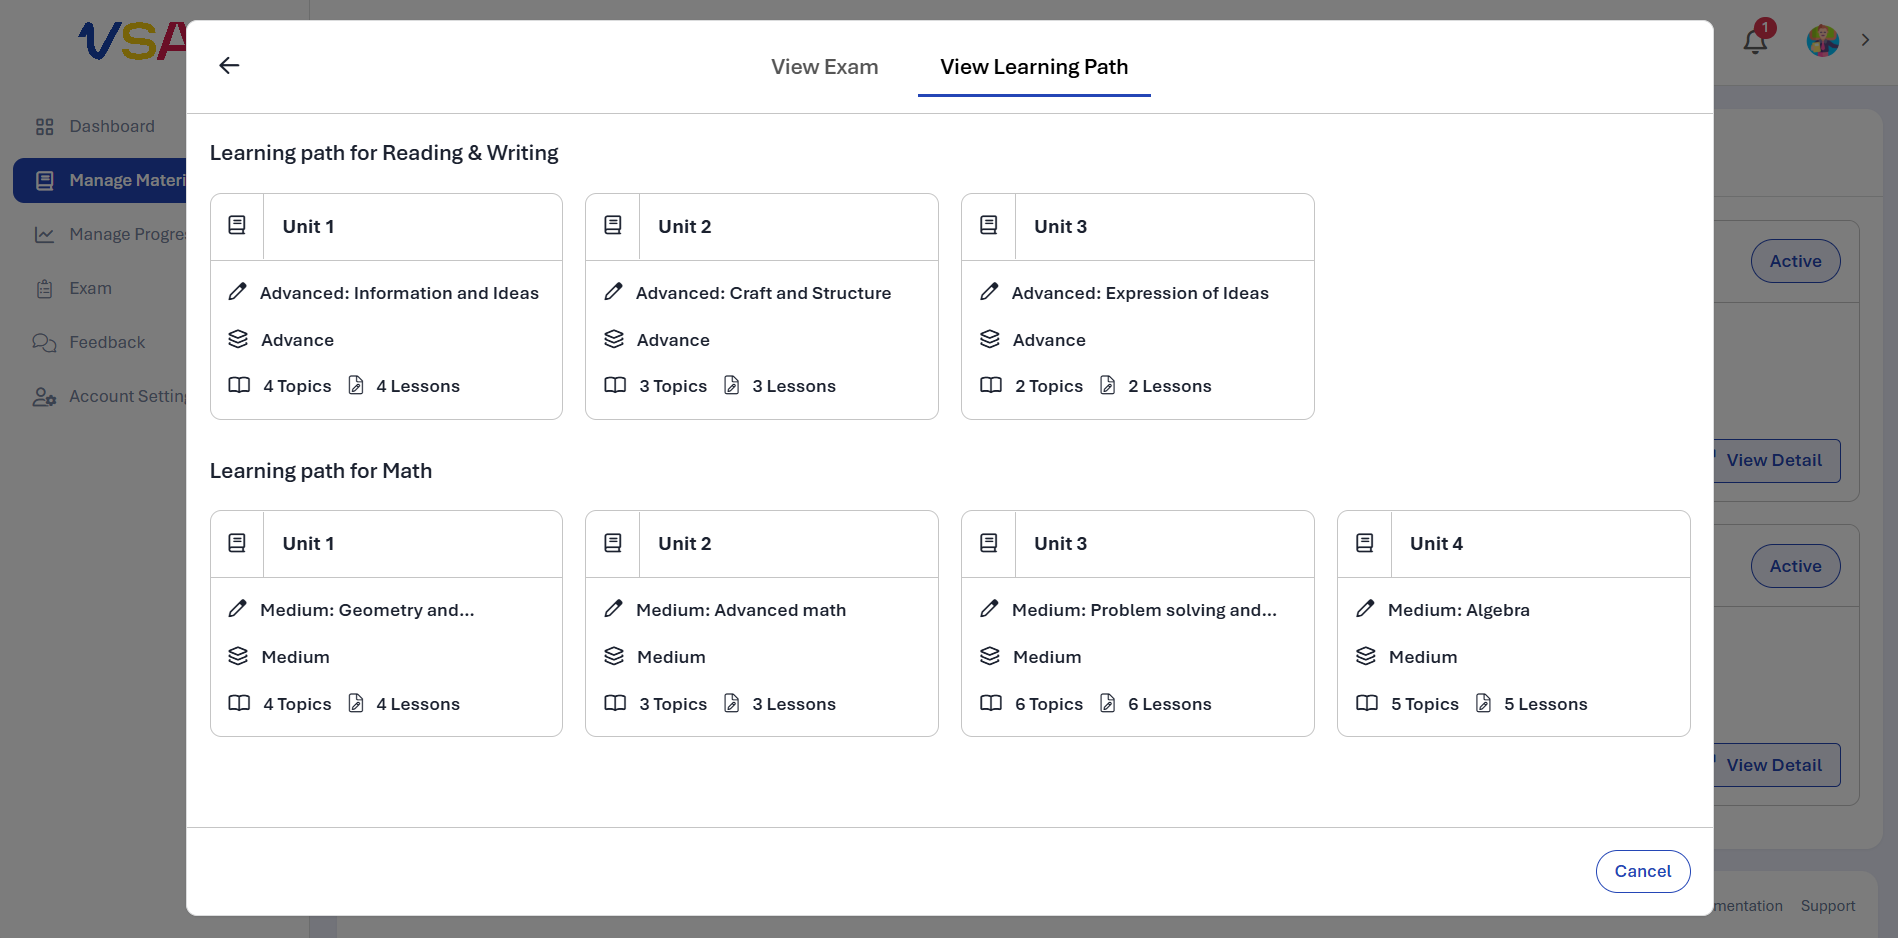Cancel the learning path dialog
This screenshot has width=1898, height=938.
click(x=1643, y=871)
